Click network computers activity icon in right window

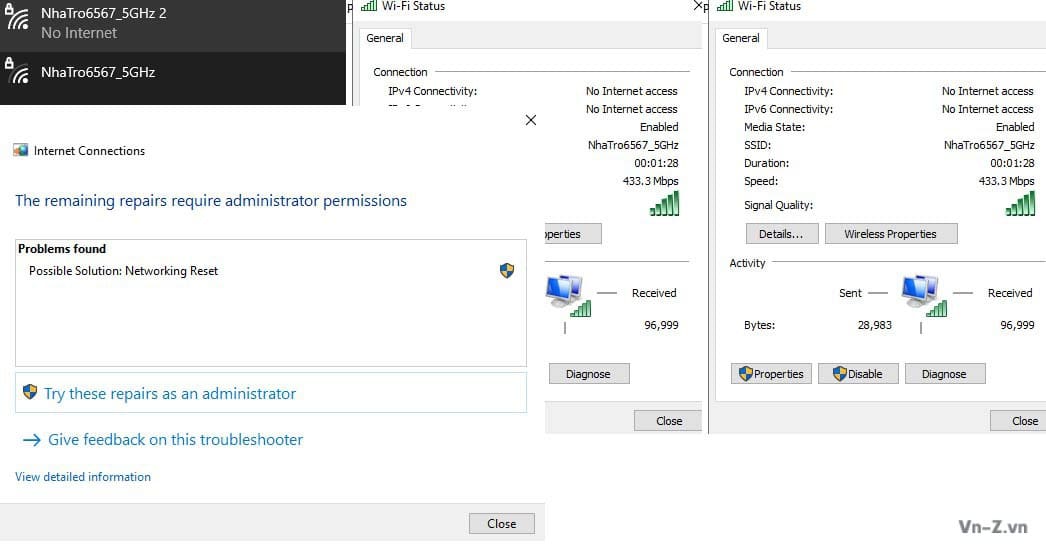(x=921, y=295)
